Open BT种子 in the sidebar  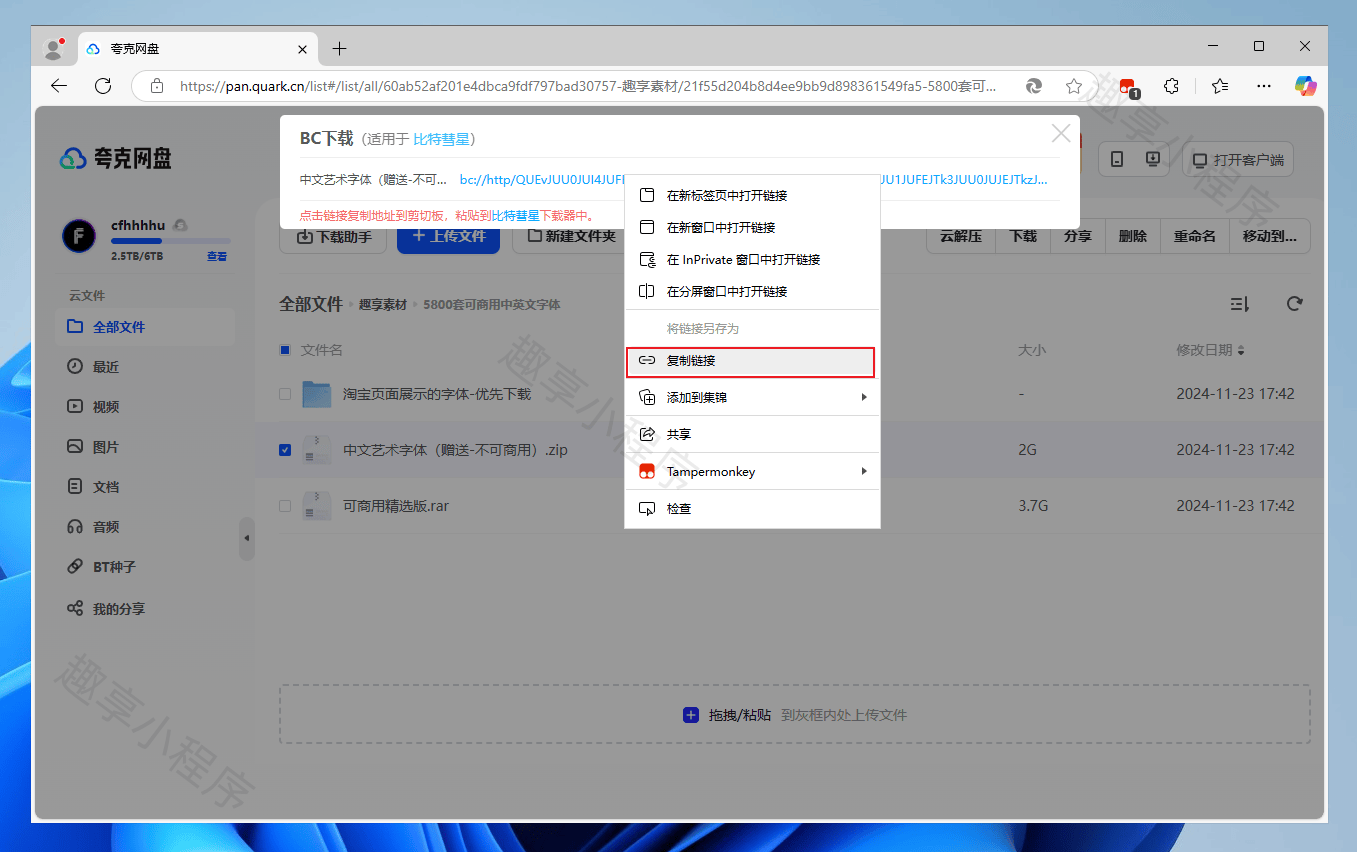point(114,567)
